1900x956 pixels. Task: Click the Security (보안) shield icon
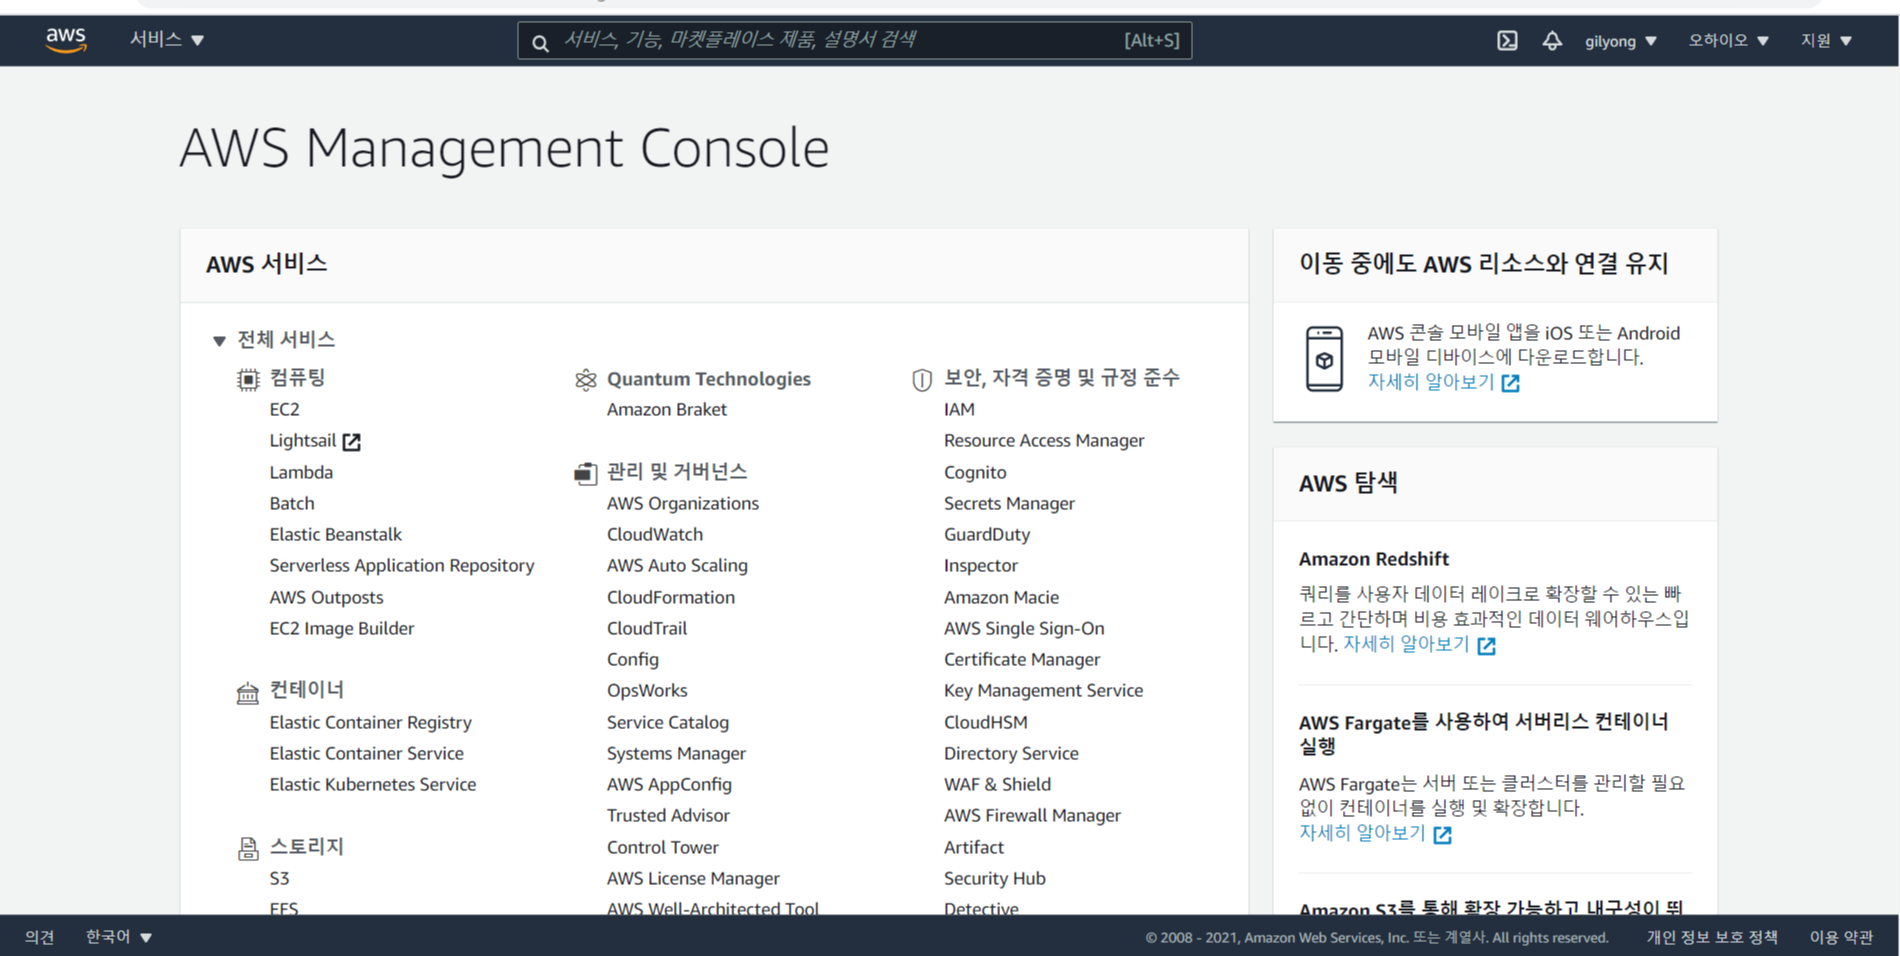pos(922,380)
